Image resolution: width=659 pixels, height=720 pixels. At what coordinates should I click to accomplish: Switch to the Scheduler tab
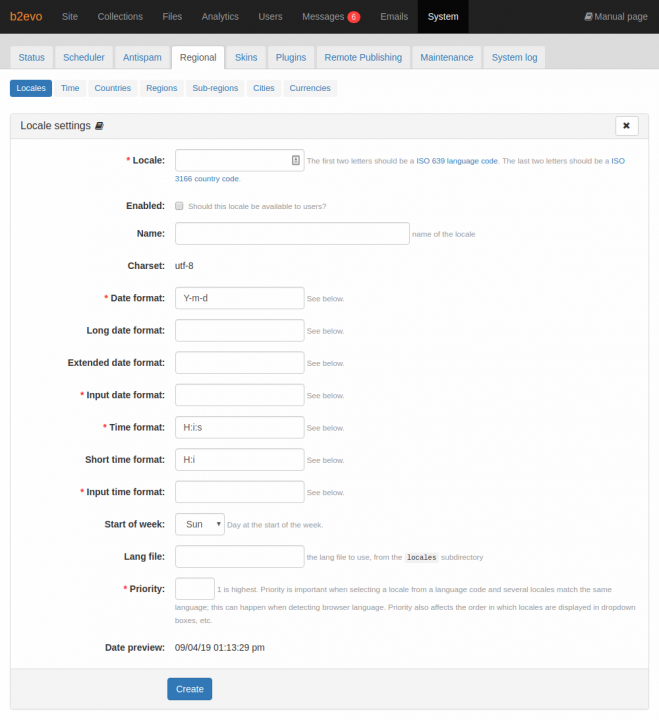pyautogui.click(x=84, y=57)
